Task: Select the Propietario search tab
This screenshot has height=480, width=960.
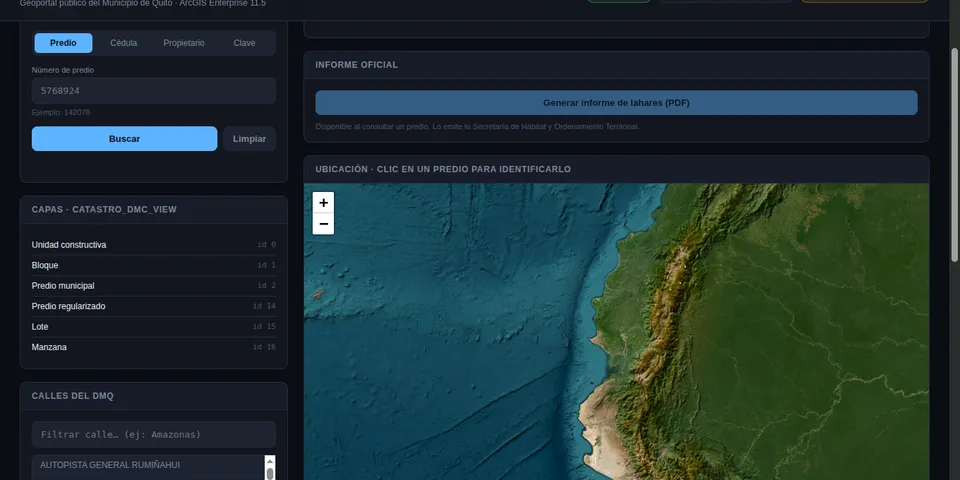Action: (184, 43)
